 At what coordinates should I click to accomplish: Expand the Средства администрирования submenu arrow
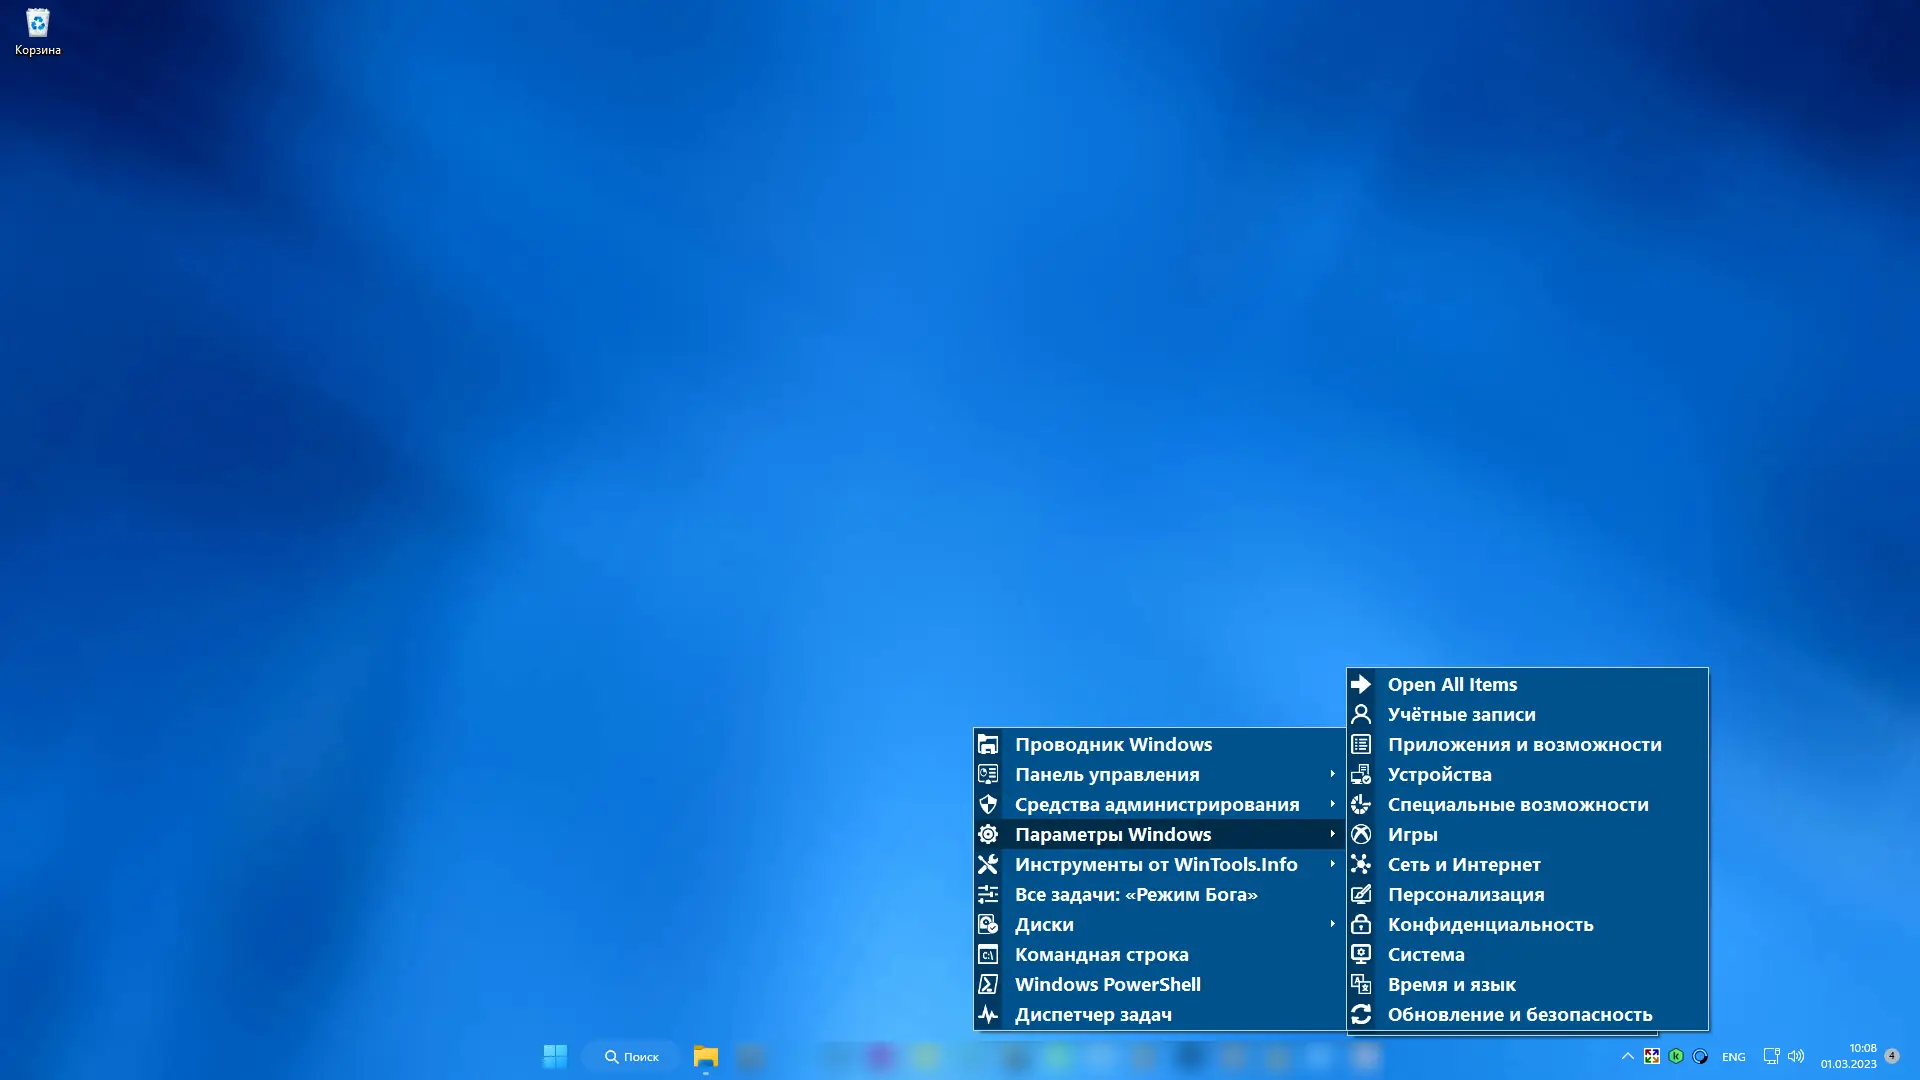pyautogui.click(x=1332, y=804)
